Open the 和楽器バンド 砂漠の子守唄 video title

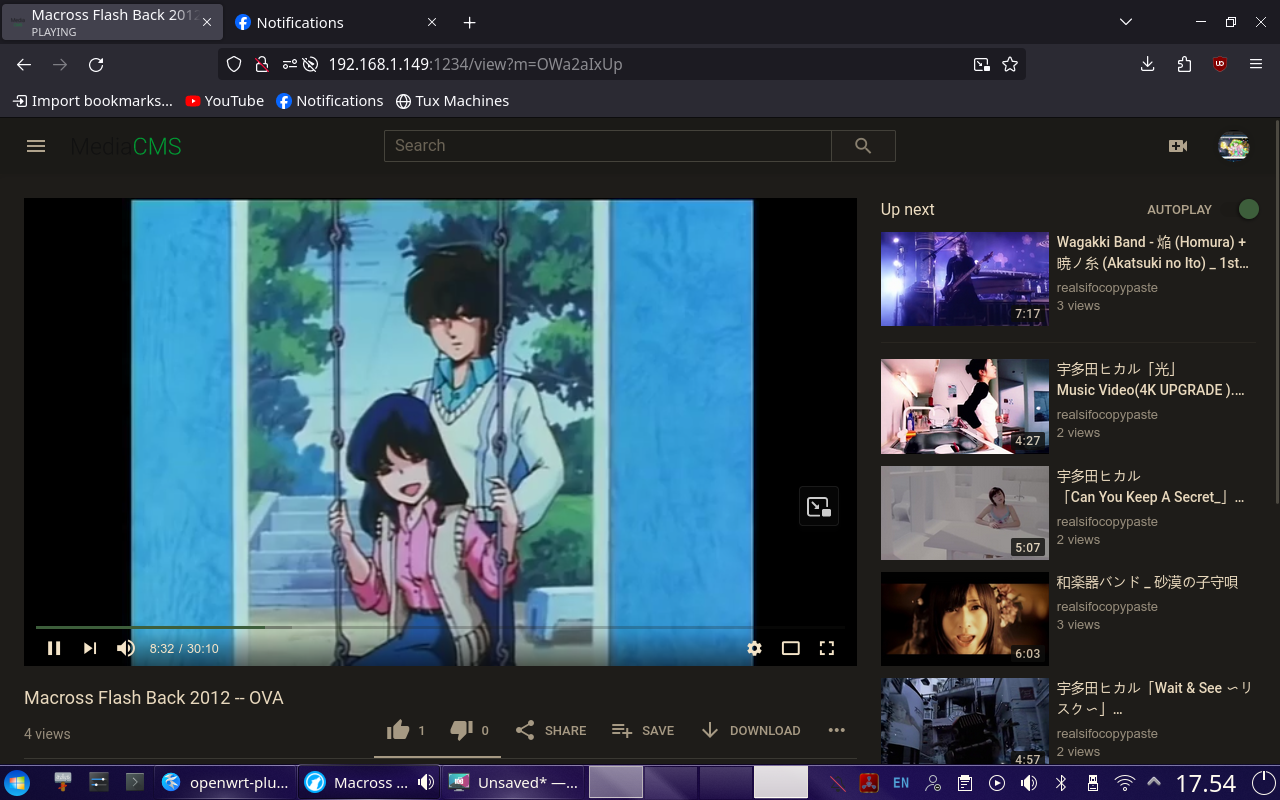pyautogui.click(x=1147, y=582)
